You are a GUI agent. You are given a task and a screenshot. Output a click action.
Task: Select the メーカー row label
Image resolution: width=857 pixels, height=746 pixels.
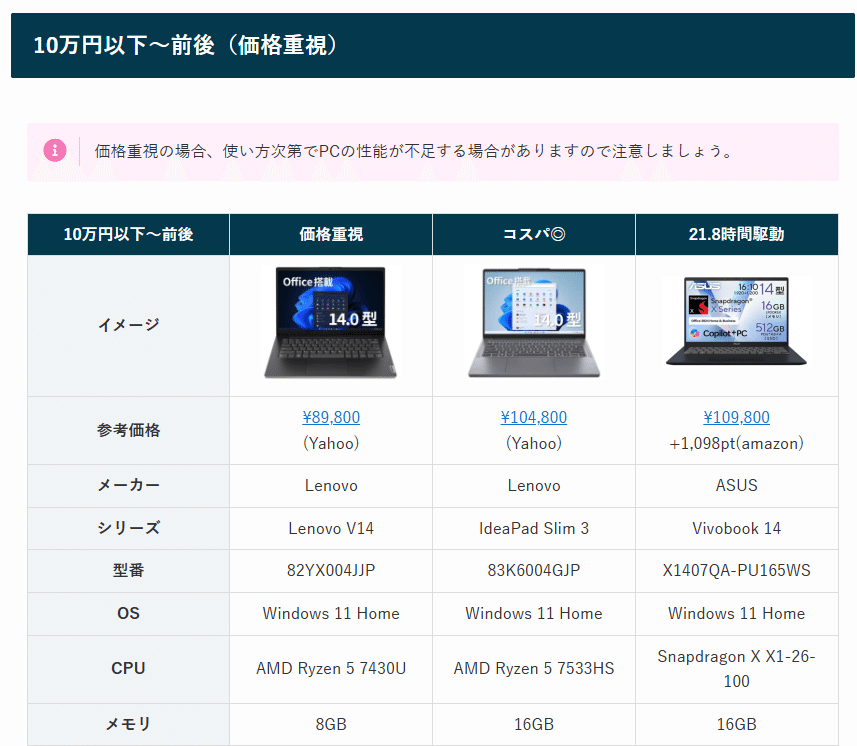pyautogui.click(x=128, y=485)
